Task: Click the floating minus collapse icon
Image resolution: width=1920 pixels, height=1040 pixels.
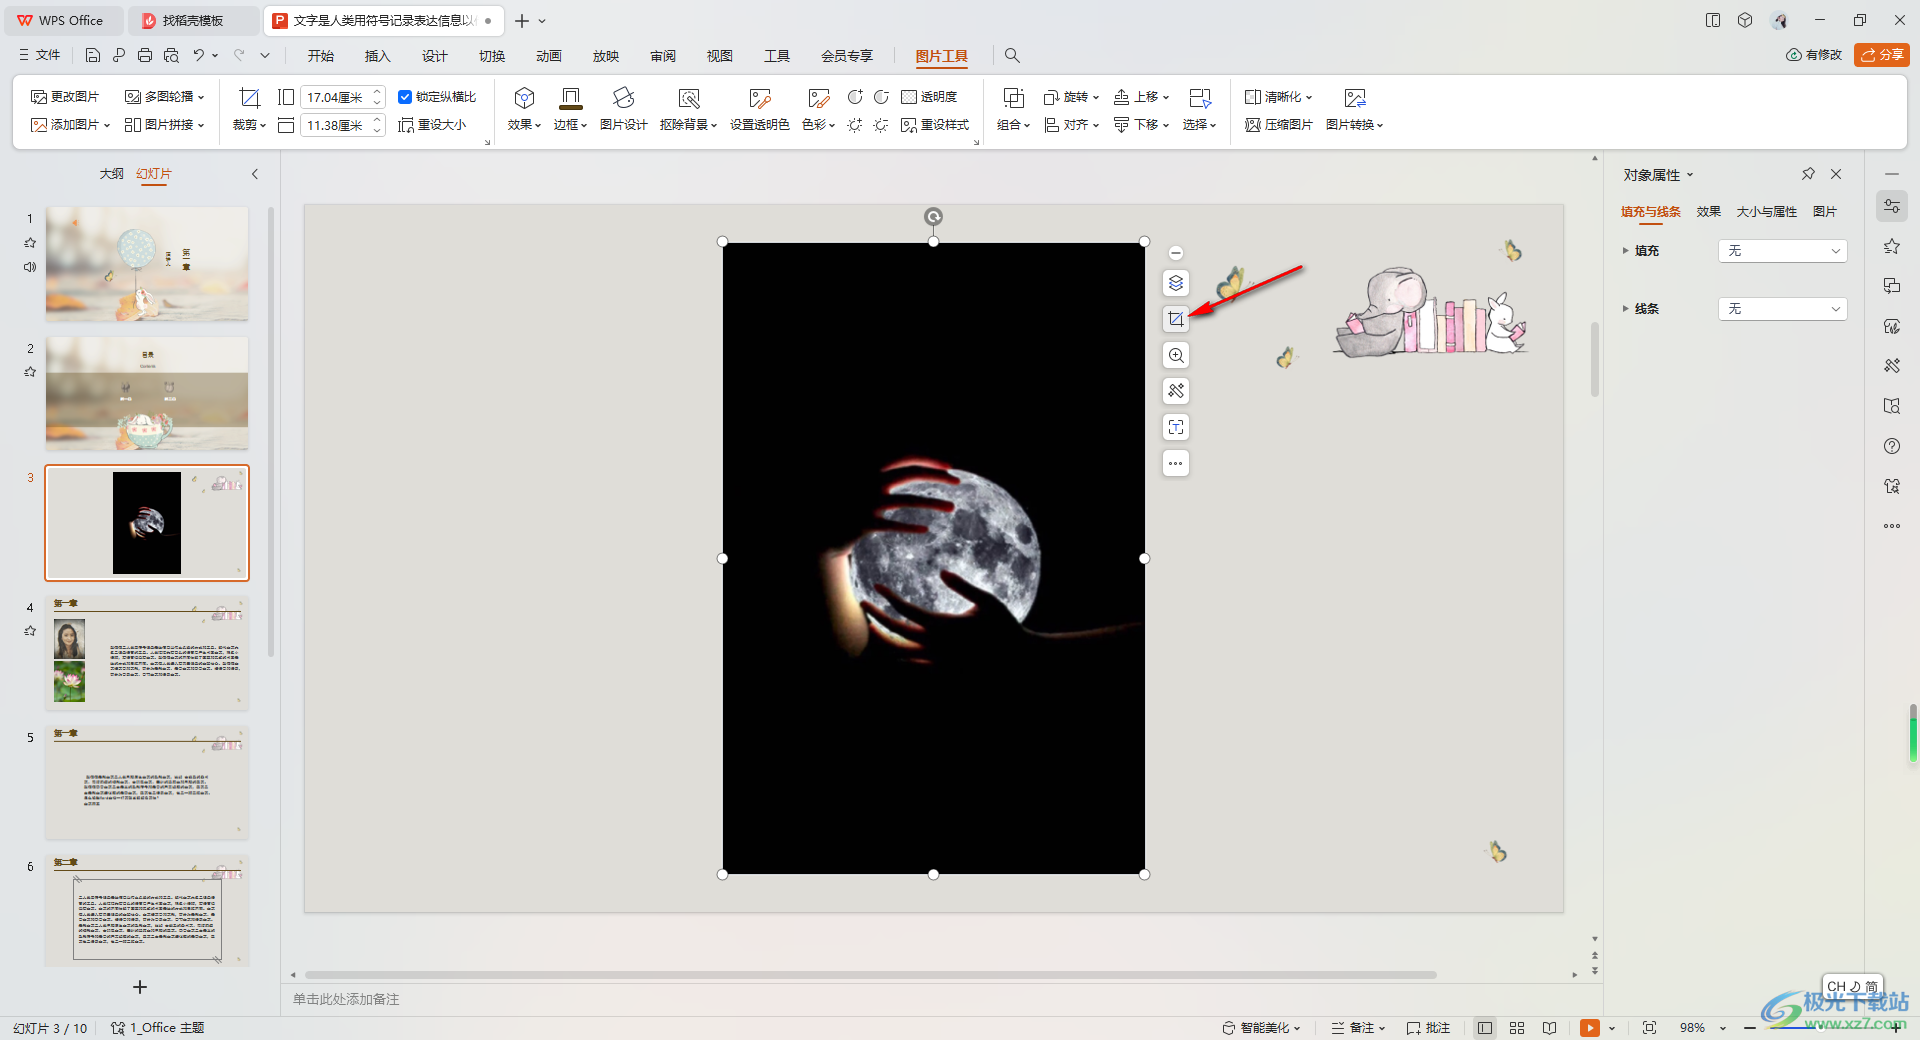Action: coord(1176,253)
